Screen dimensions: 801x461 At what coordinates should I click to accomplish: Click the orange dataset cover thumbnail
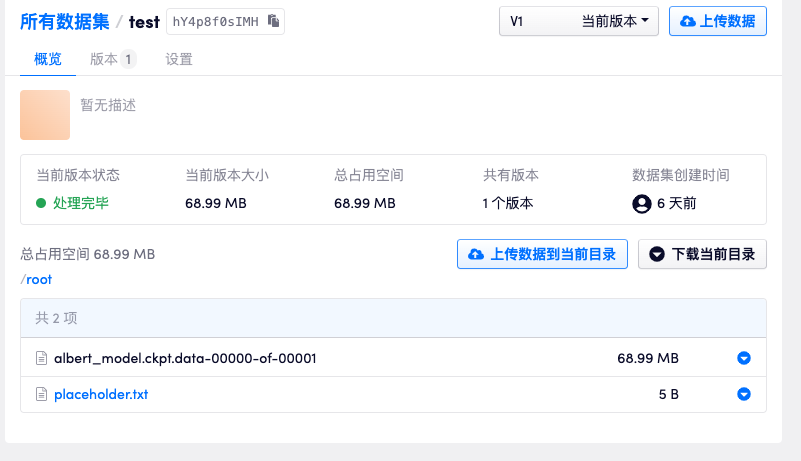(x=45, y=115)
